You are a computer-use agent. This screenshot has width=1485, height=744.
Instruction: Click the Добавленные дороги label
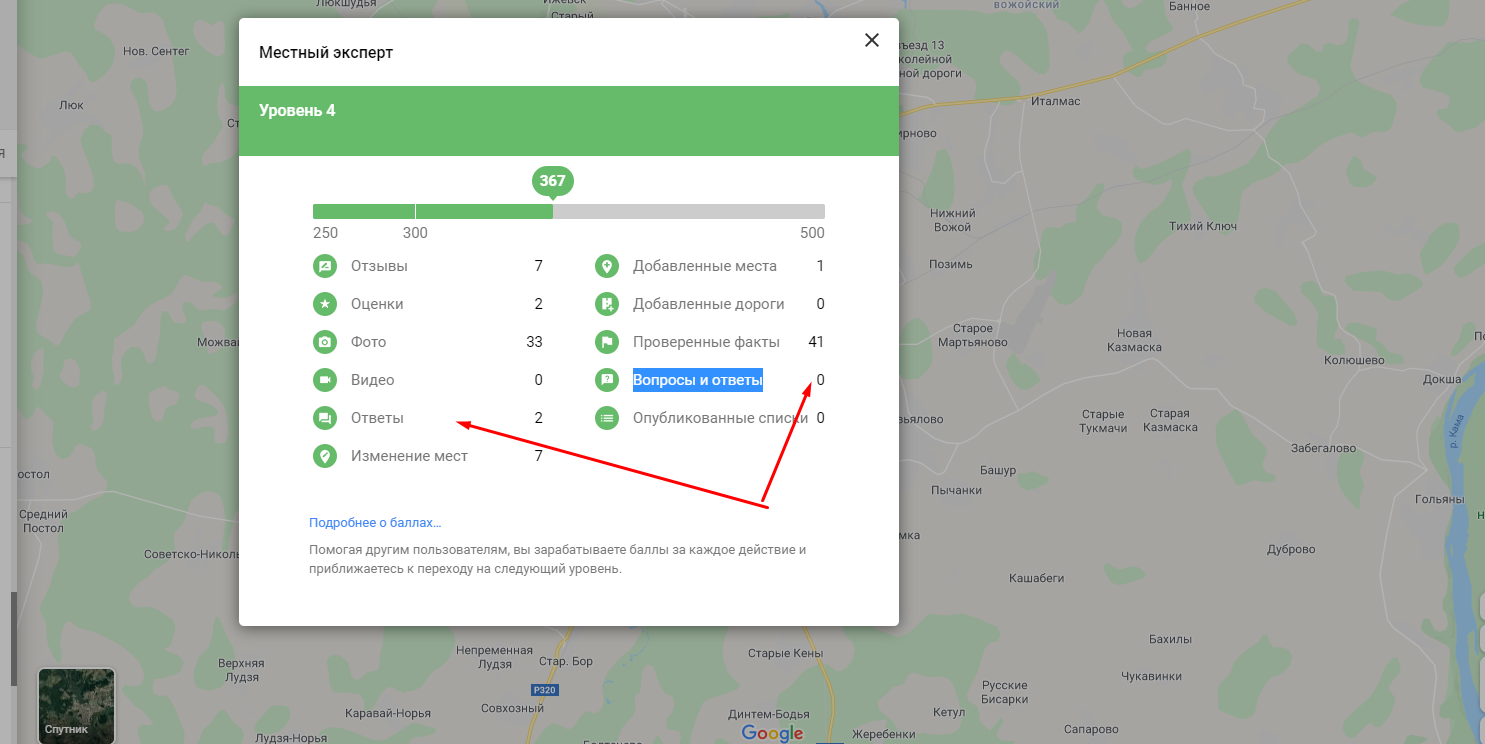coord(709,304)
